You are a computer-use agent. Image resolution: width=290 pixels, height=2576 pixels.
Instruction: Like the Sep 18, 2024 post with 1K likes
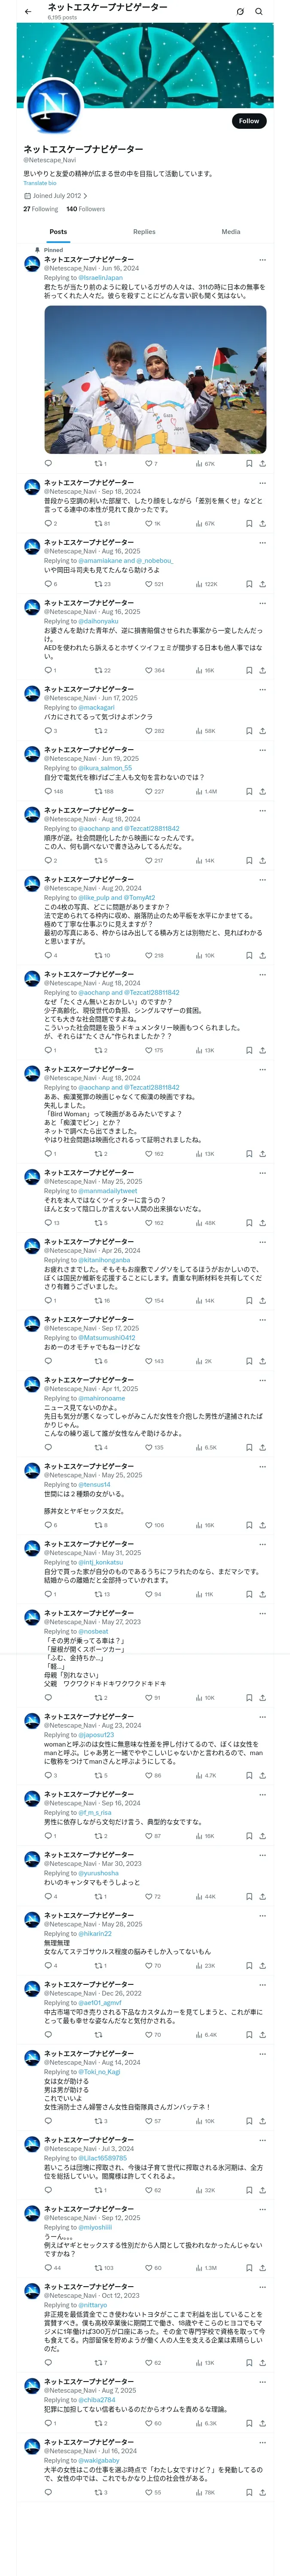click(x=148, y=523)
